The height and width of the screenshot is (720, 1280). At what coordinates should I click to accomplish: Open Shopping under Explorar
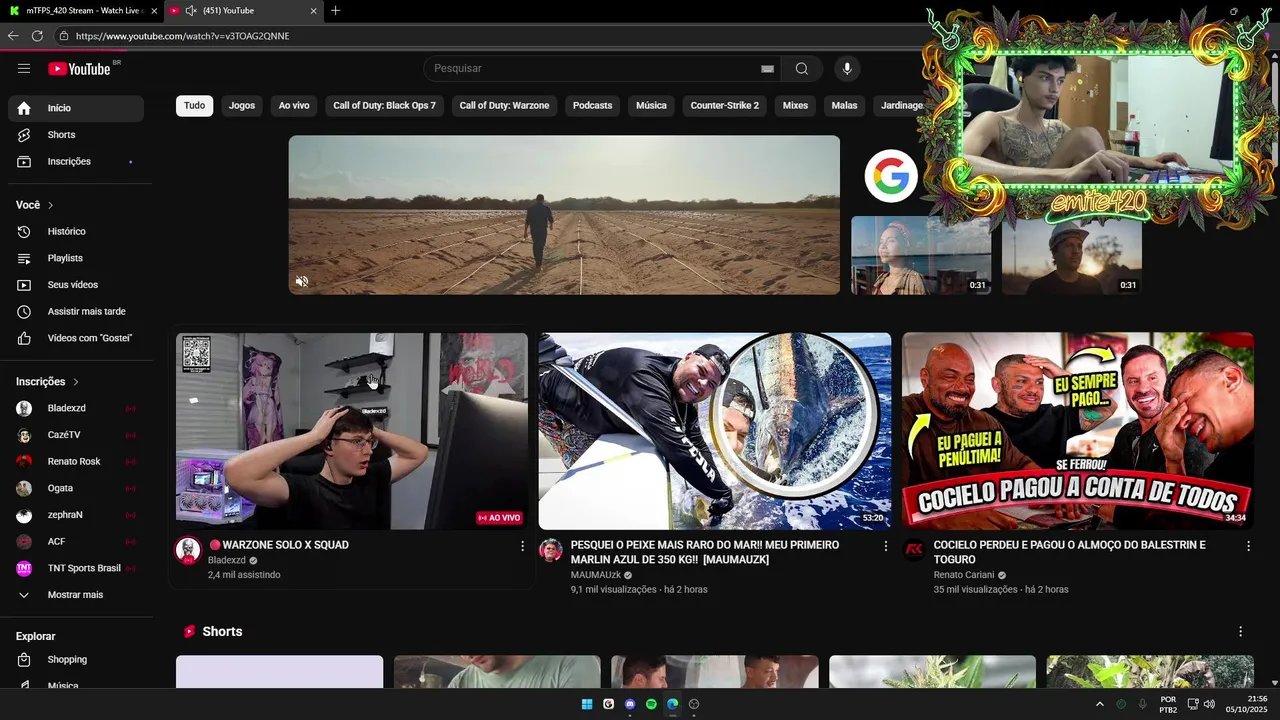pyautogui.click(x=76, y=659)
